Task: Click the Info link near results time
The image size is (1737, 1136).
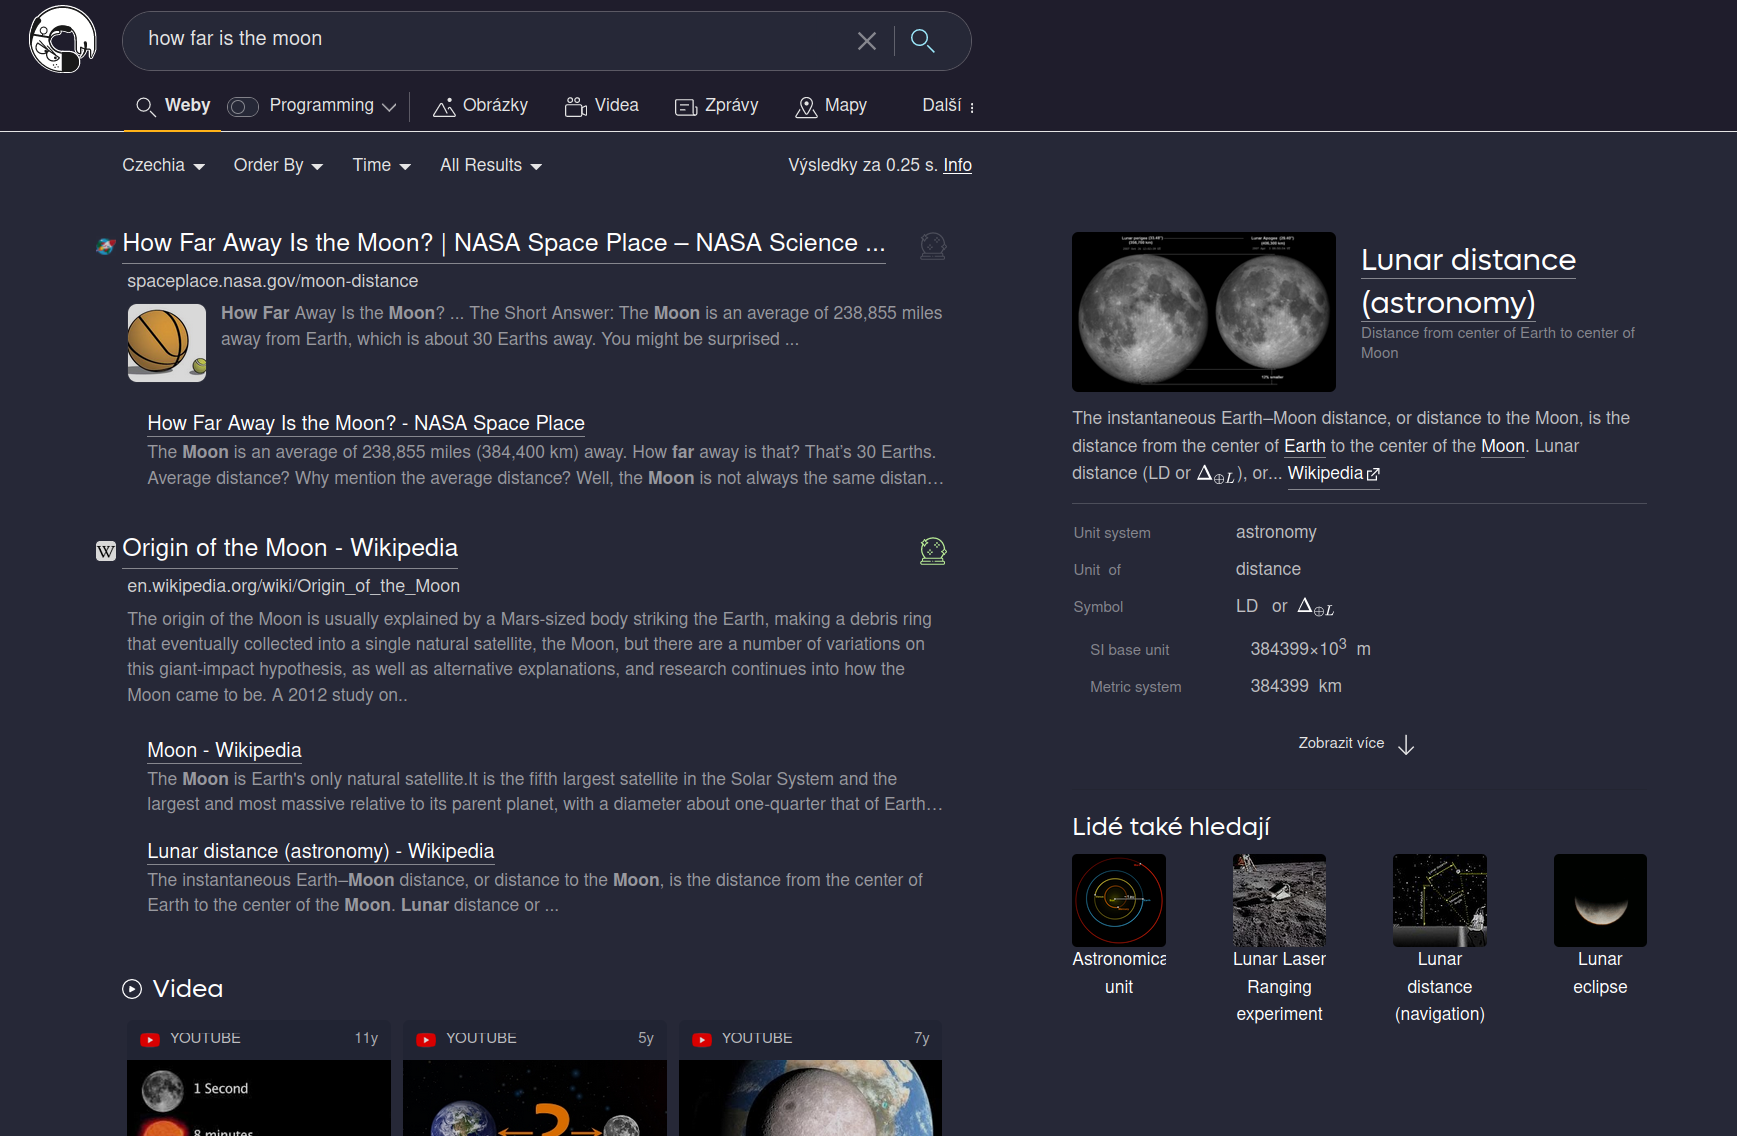Action: 957,165
